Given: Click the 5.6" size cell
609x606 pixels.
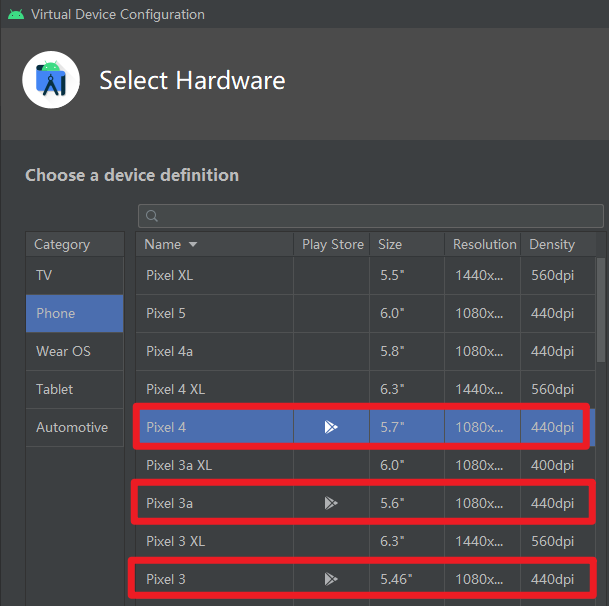Looking at the screenshot, I should (x=407, y=503).
